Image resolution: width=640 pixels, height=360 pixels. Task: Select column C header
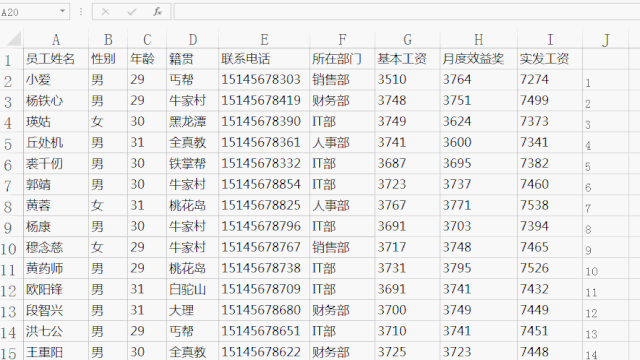coord(147,40)
